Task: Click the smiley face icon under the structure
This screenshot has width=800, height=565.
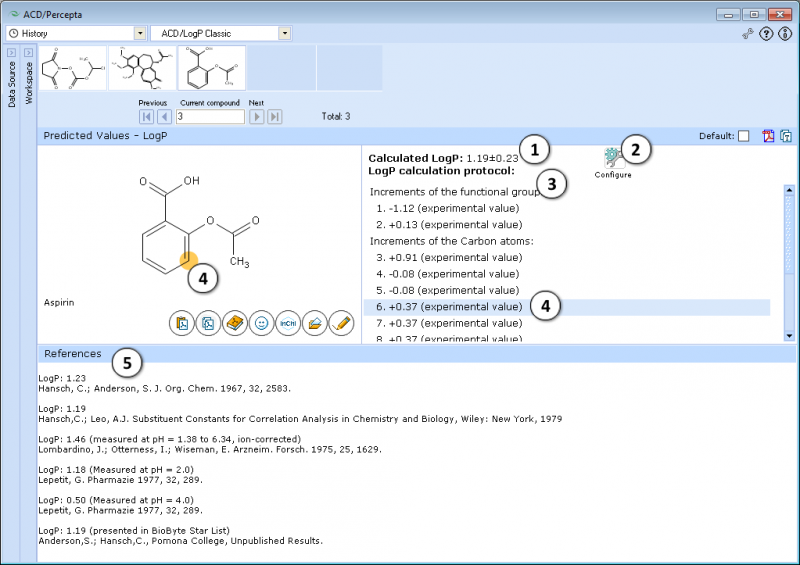Action: pos(261,323)
